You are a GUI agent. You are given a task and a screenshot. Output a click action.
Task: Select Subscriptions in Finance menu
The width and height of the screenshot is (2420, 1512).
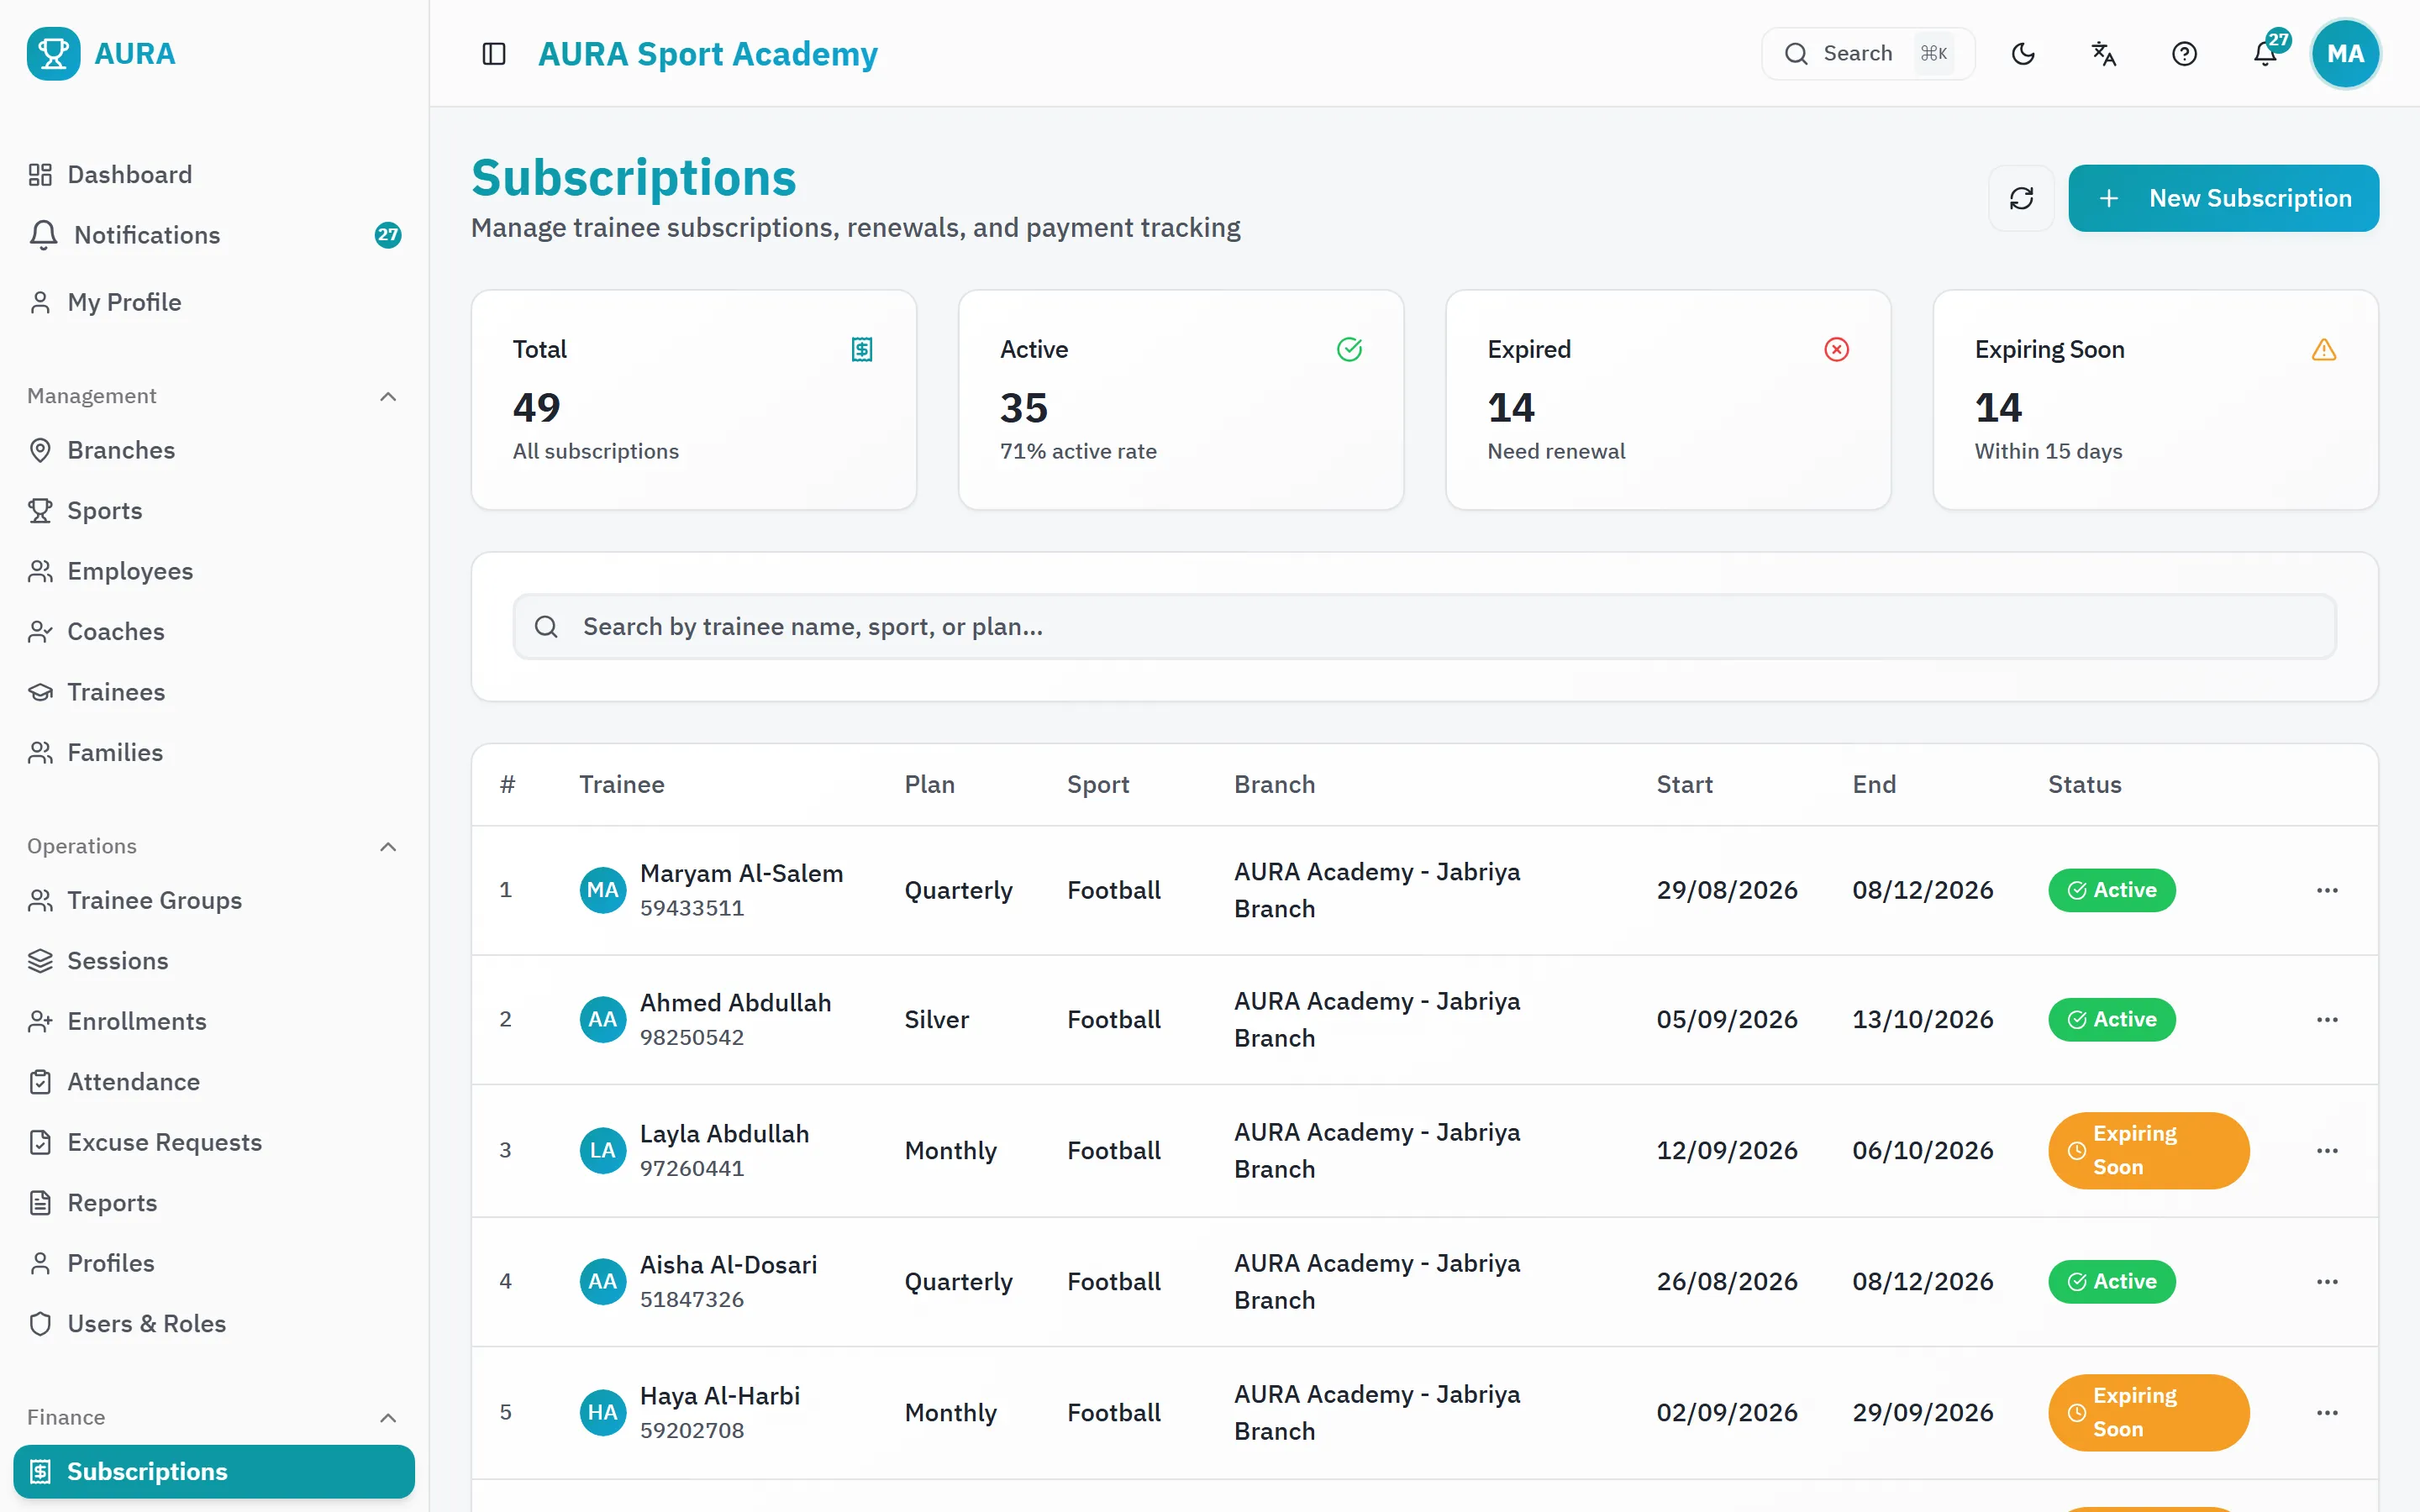214,1471
